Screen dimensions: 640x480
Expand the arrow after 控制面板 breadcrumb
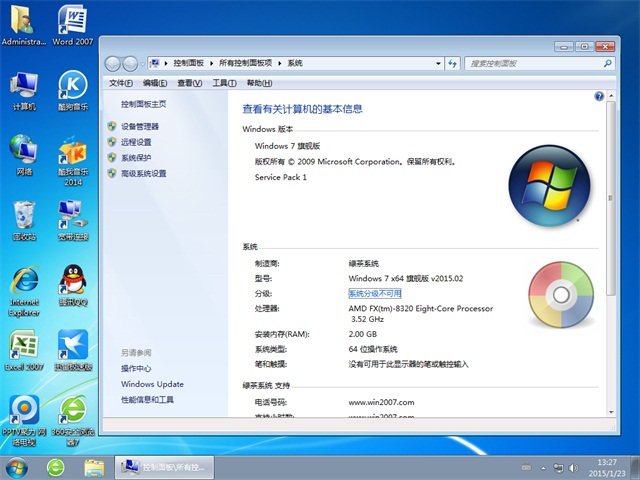[x=211, y=63]
